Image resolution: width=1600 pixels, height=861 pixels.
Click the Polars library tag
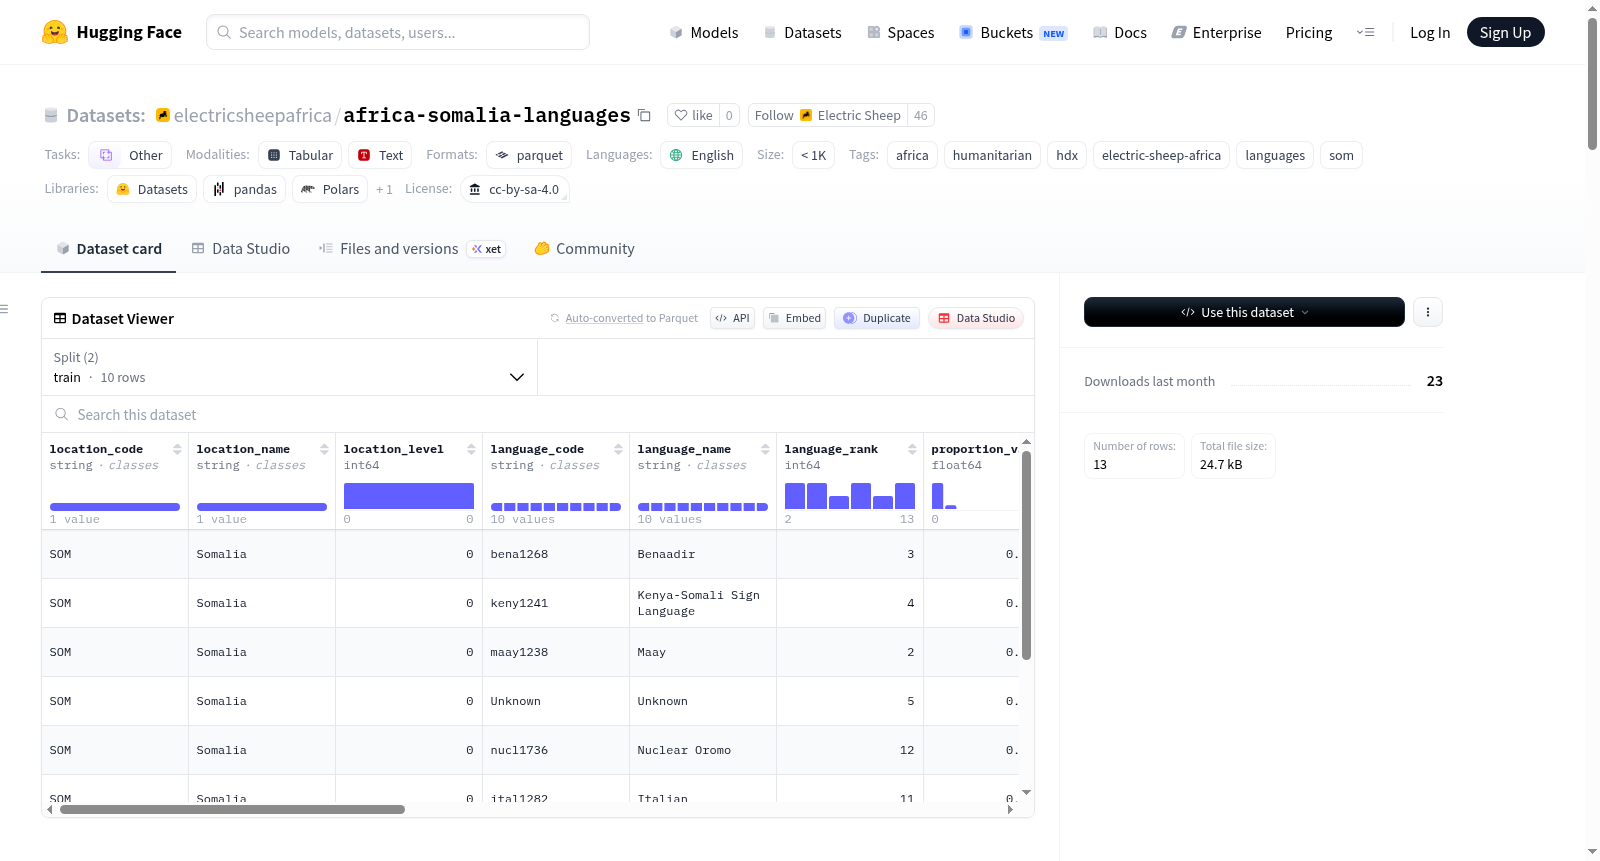coord(330,189)
